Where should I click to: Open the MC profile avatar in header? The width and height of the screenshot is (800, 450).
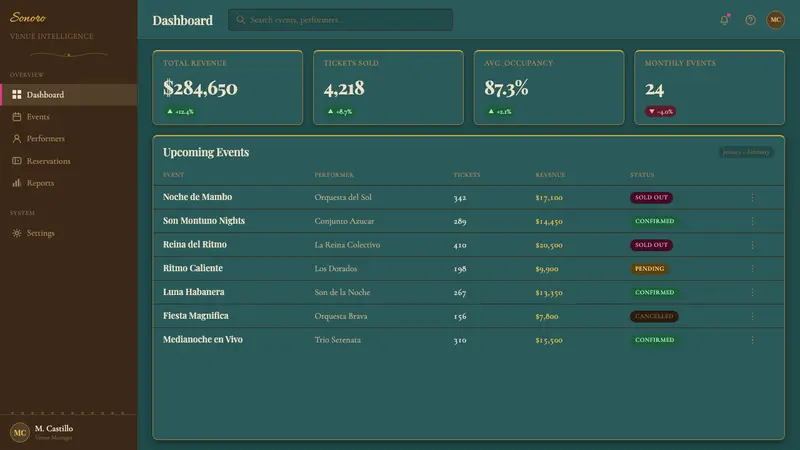pos(776,20)
